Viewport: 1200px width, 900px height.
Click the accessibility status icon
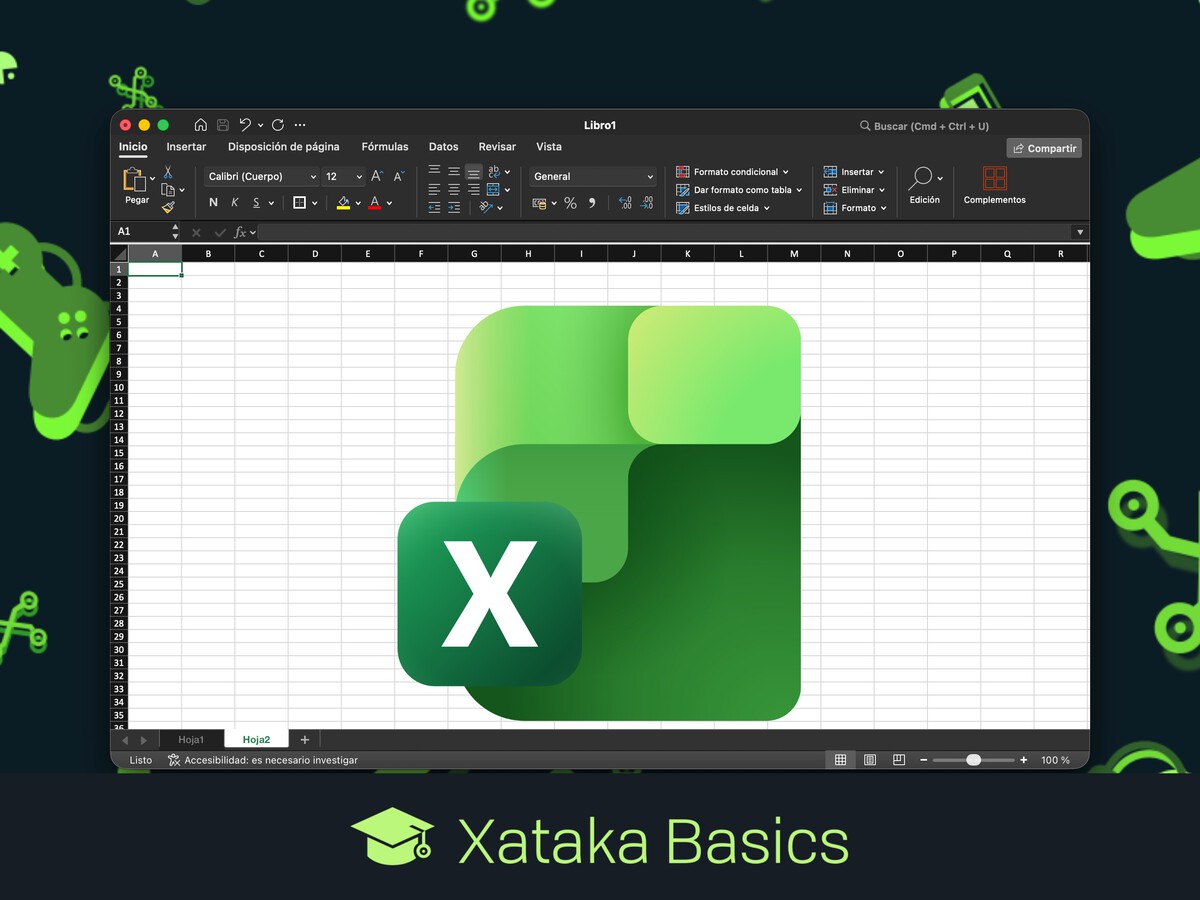pos(174,760)
